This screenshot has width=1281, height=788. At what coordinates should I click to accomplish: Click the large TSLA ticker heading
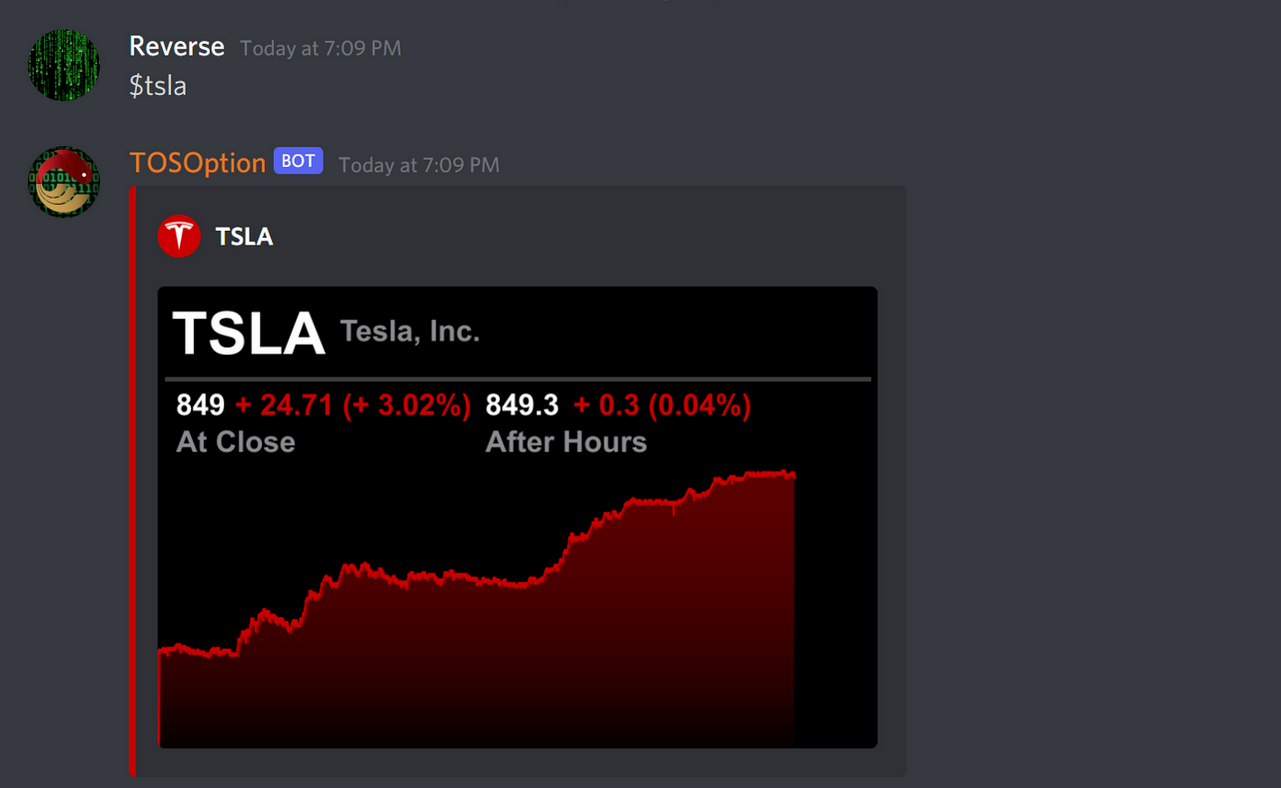249,333
